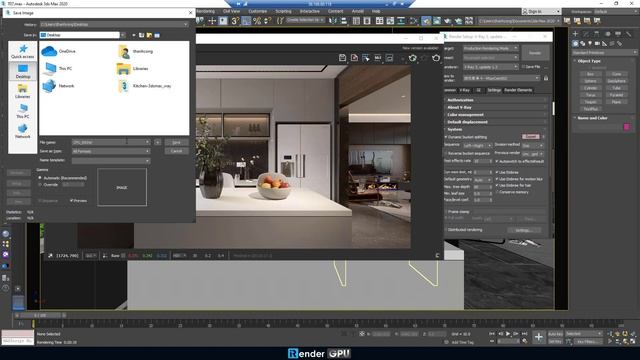Click the Cancel button in Save Image
Image resolution: width=640 pixels, height=360 pixels.
click(x=176, y=151)
